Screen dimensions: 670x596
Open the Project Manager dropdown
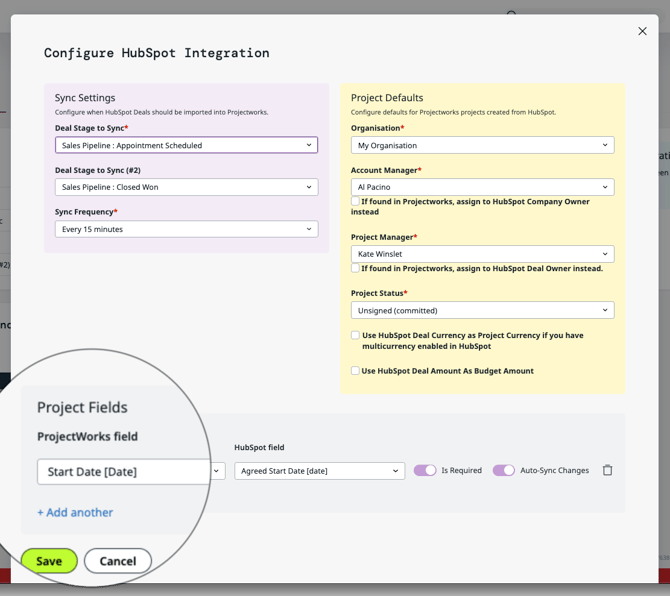click(482, 254)
